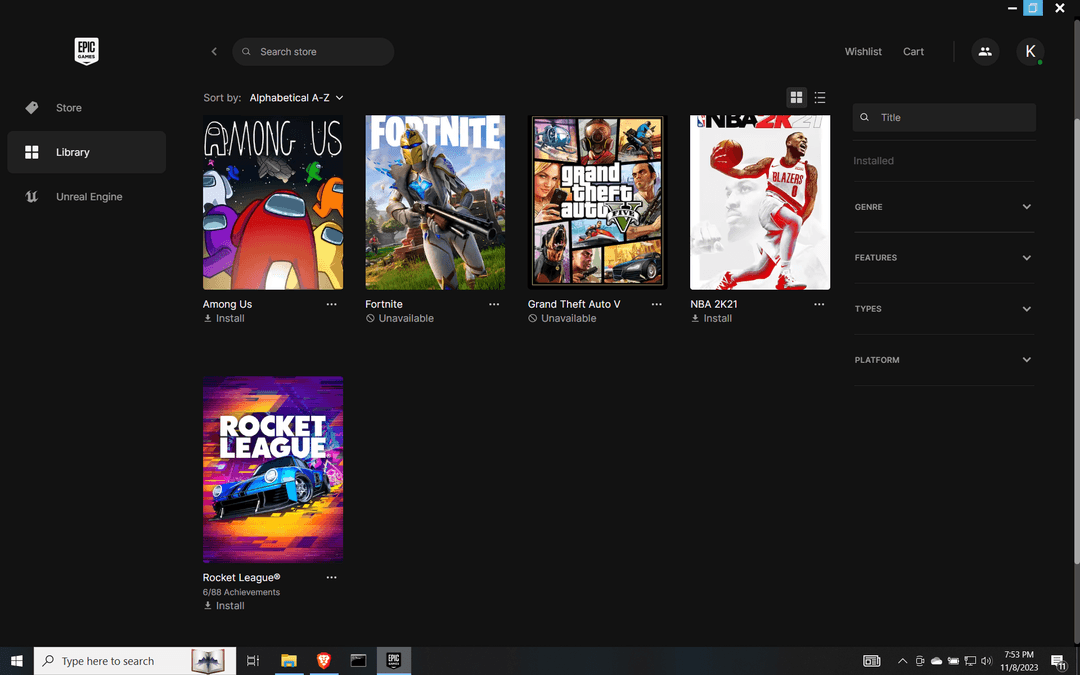The width and height of the screenshot is (1080, 675).
Task: Open the Fortnite cover art
Action: tap(435, 202)
